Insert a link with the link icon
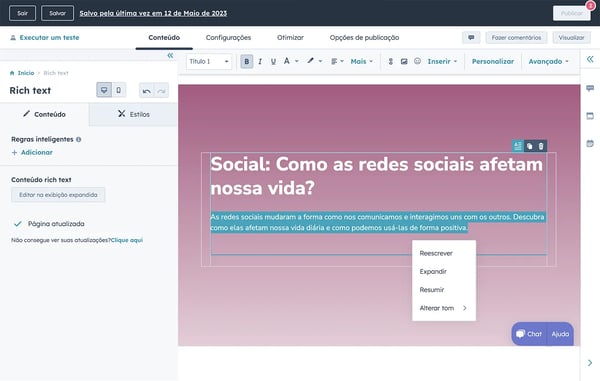Viewport: 600px width, 381px height. coord(390,61)
